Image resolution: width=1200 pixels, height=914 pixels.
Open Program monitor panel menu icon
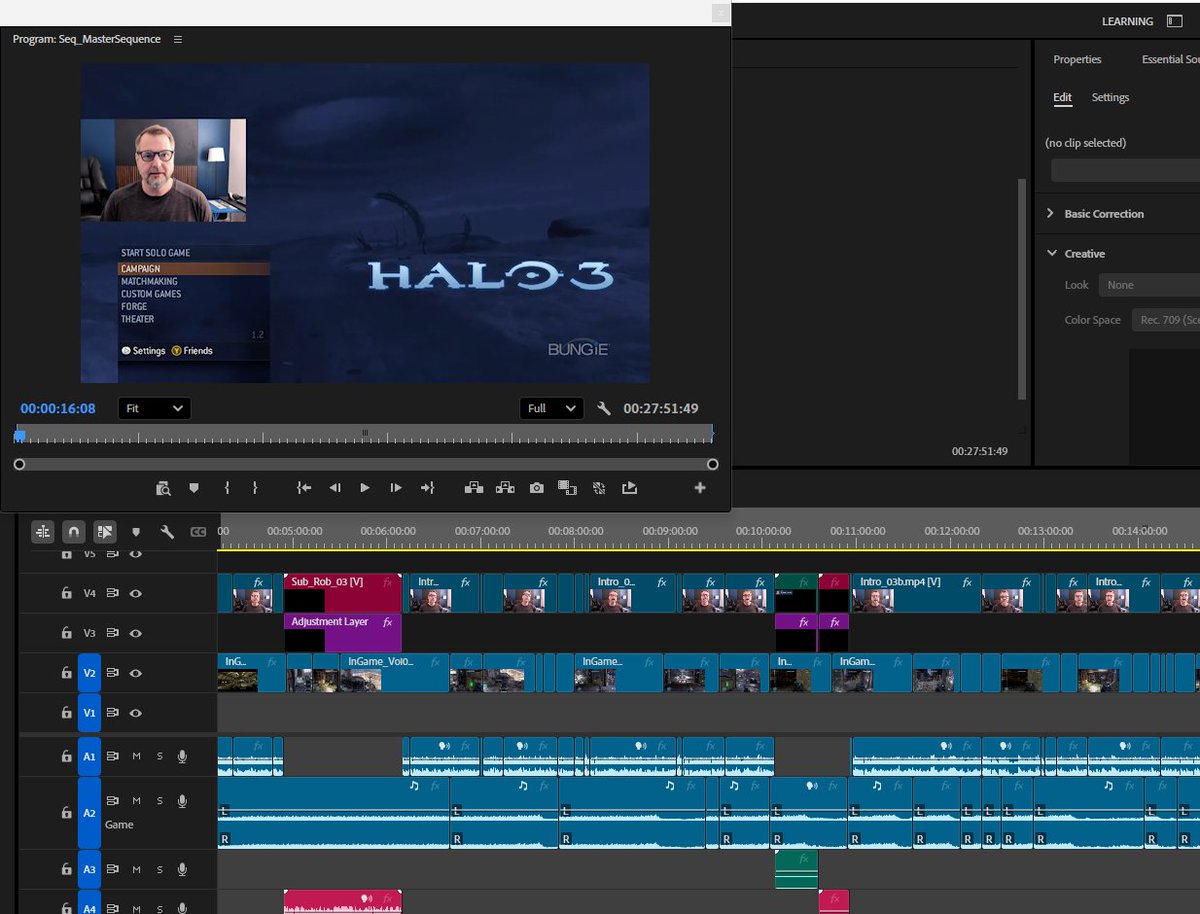[178, 39]
